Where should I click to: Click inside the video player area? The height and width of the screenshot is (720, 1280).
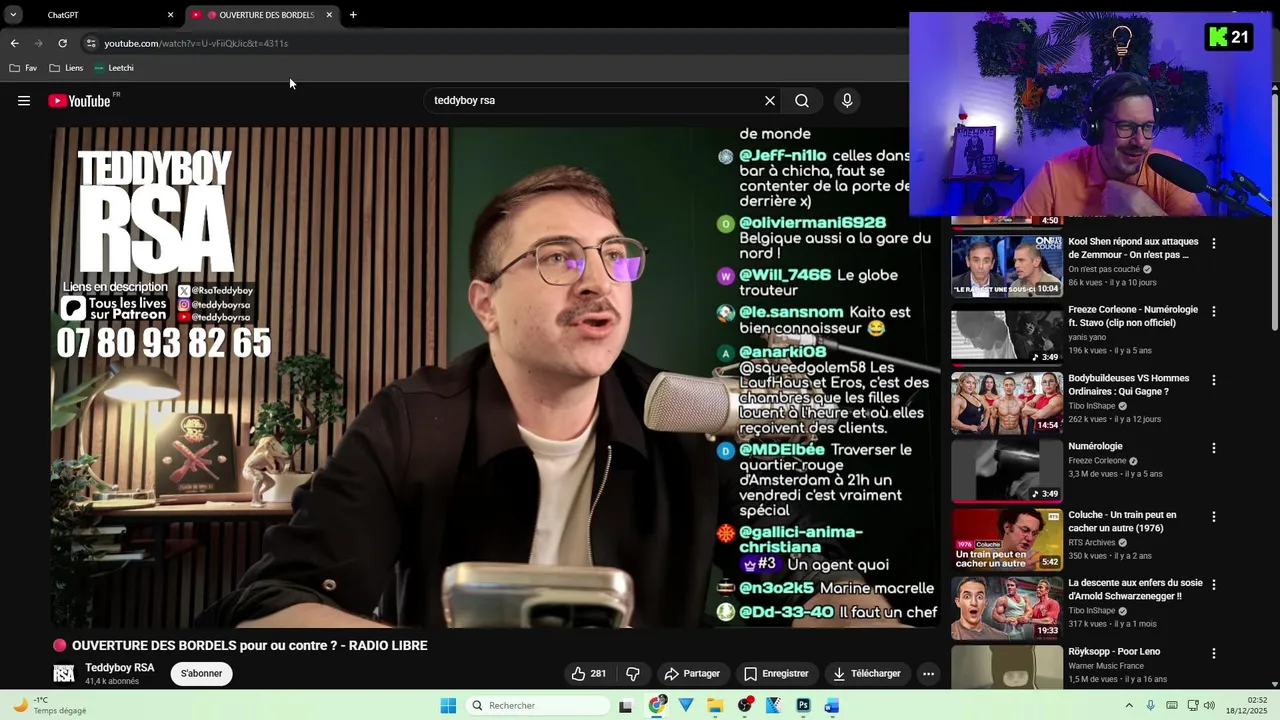coord(495,378)
